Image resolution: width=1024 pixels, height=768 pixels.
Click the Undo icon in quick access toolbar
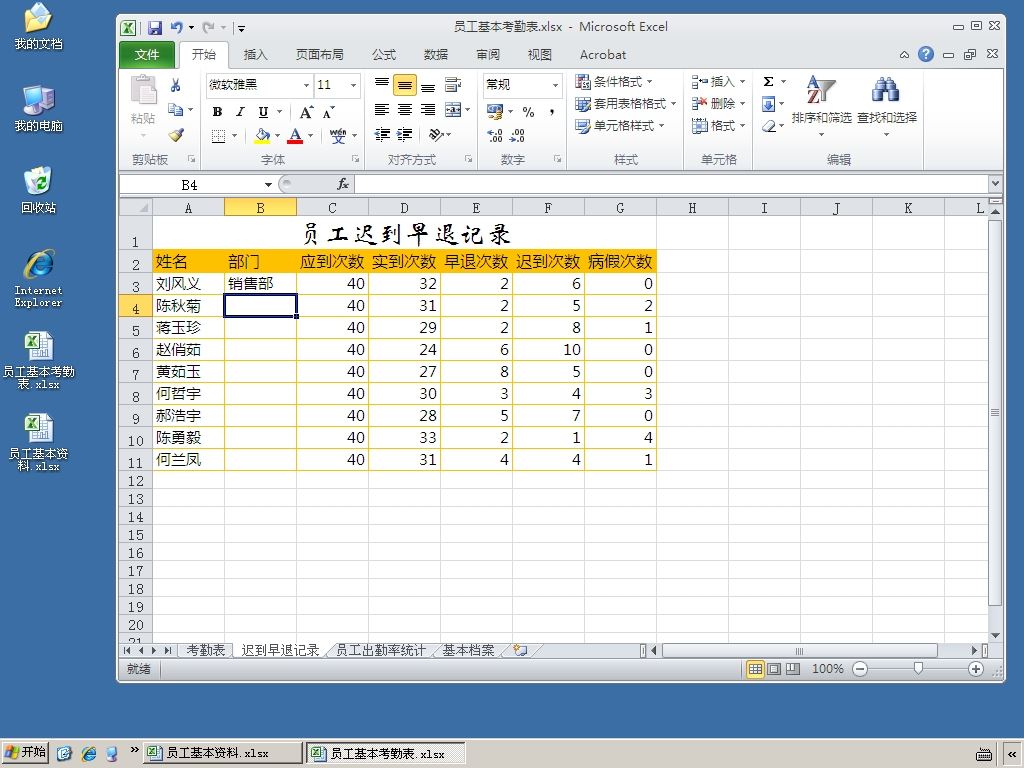click(x=176, y=27)
